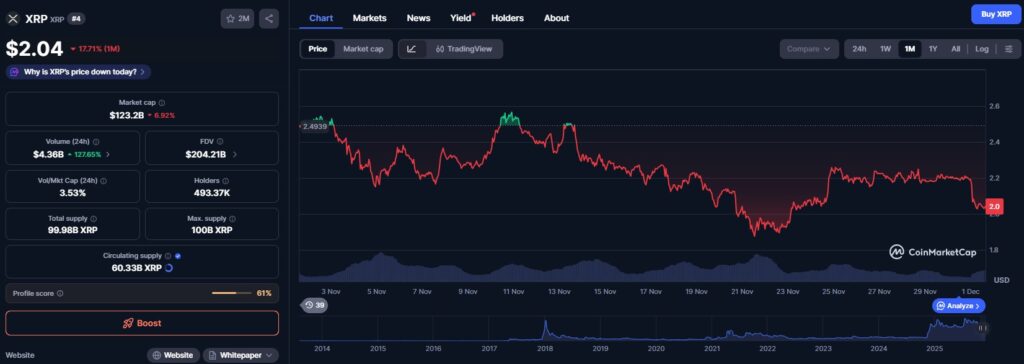1024x364 pixels.
Task: Click the $123.2B market cap value
Action: [x=127, y=115]
